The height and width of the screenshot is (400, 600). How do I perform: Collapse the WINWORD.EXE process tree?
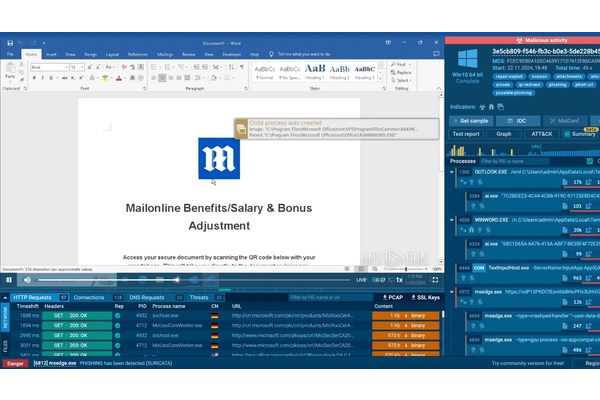tap(452, 220)
